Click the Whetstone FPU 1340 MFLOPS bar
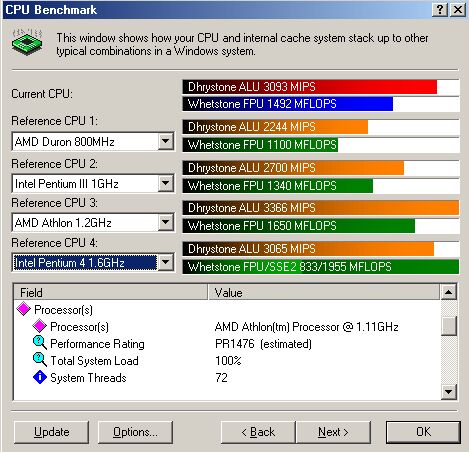The image size is (469, 452). [278, 186]
